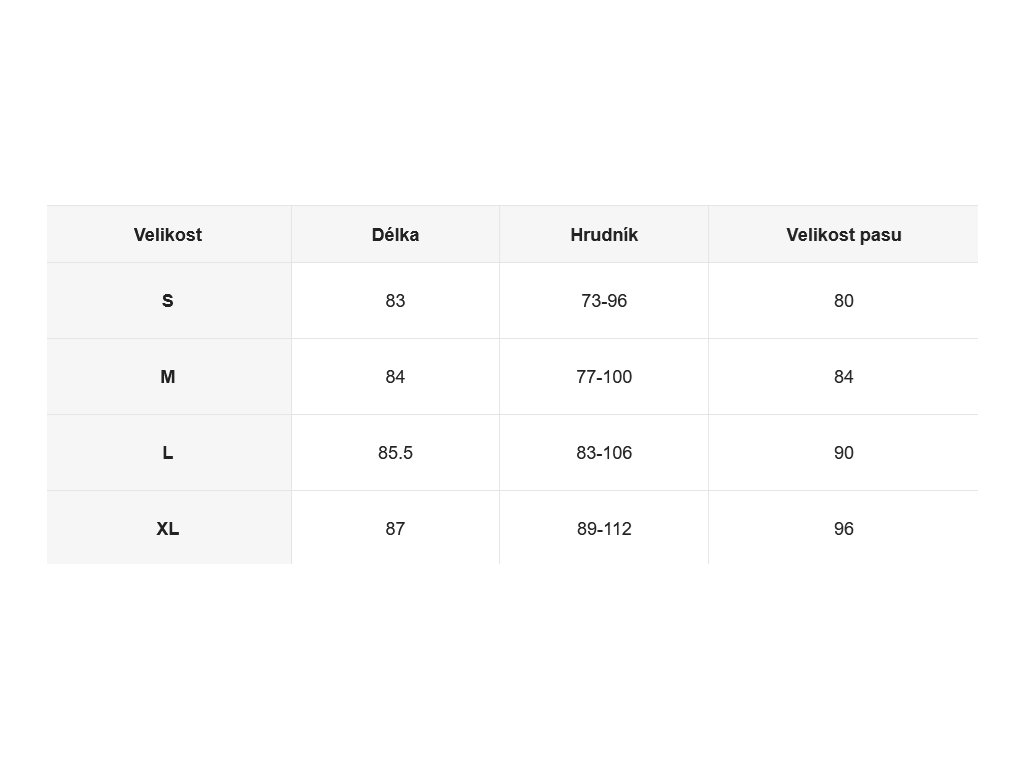Viewport: 1024px width, 768px height.
Task: Click waist value 96 for size XL
Action: 844,529
